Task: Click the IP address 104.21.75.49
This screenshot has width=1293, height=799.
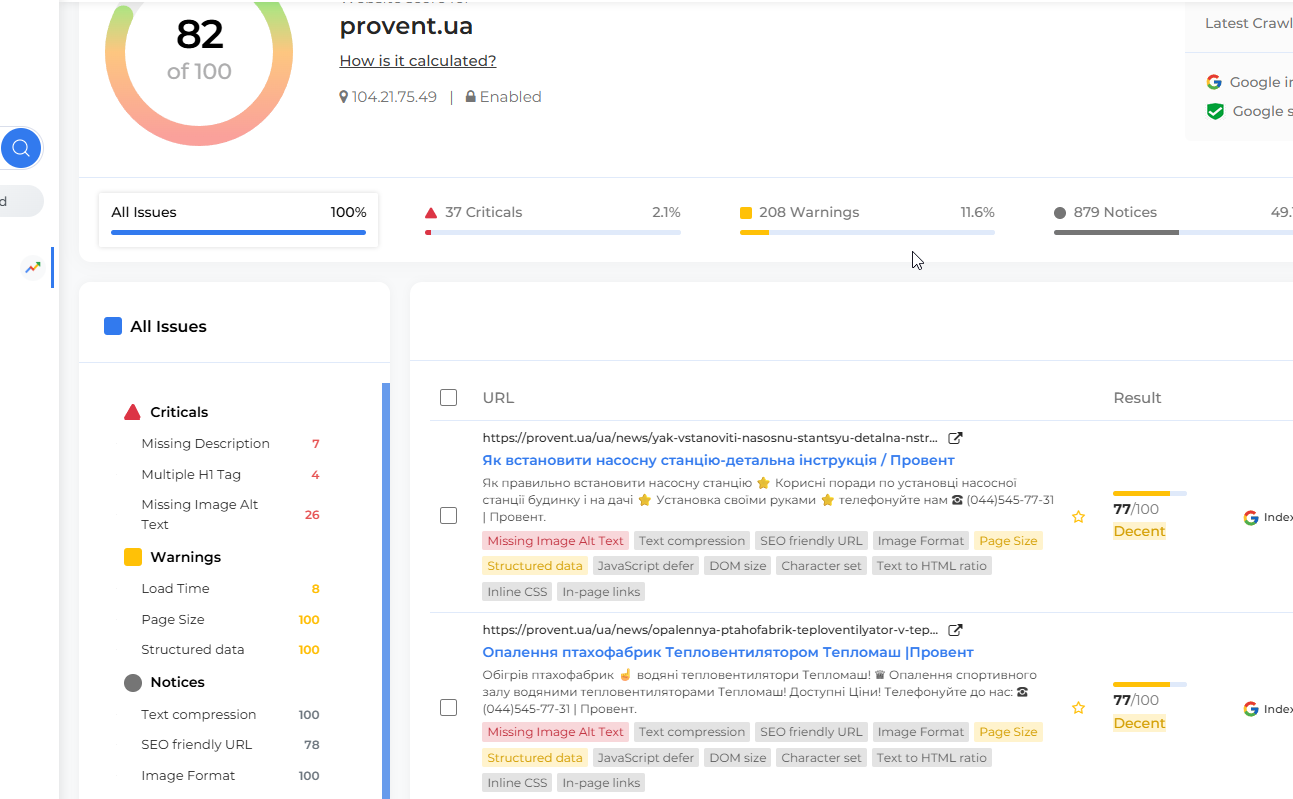Action: [x=394, y=97]
